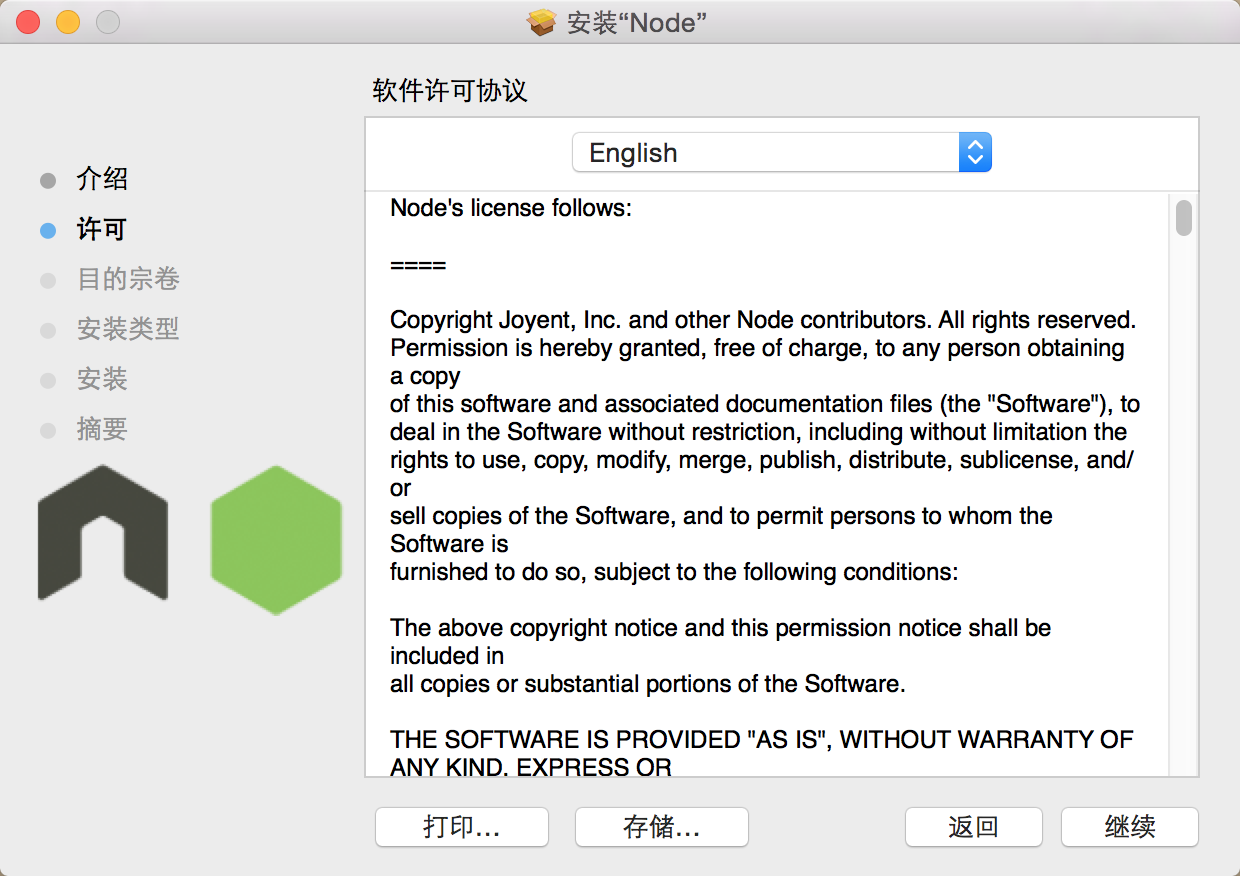Image resolution: width=1240 pixels, height=876 pixels.
Task: Click the blue dropdown stepper arrows
Action: click(x=975, y=153)
